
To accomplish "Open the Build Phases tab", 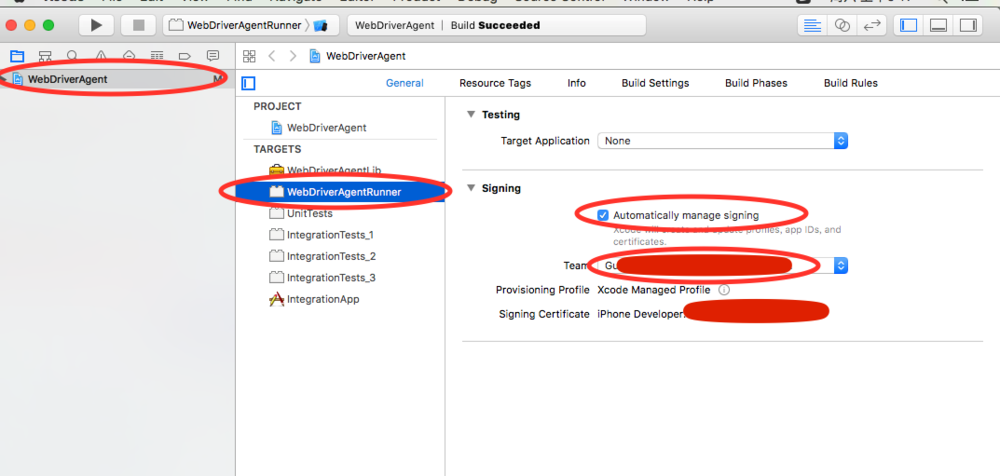I will (756, 83).
